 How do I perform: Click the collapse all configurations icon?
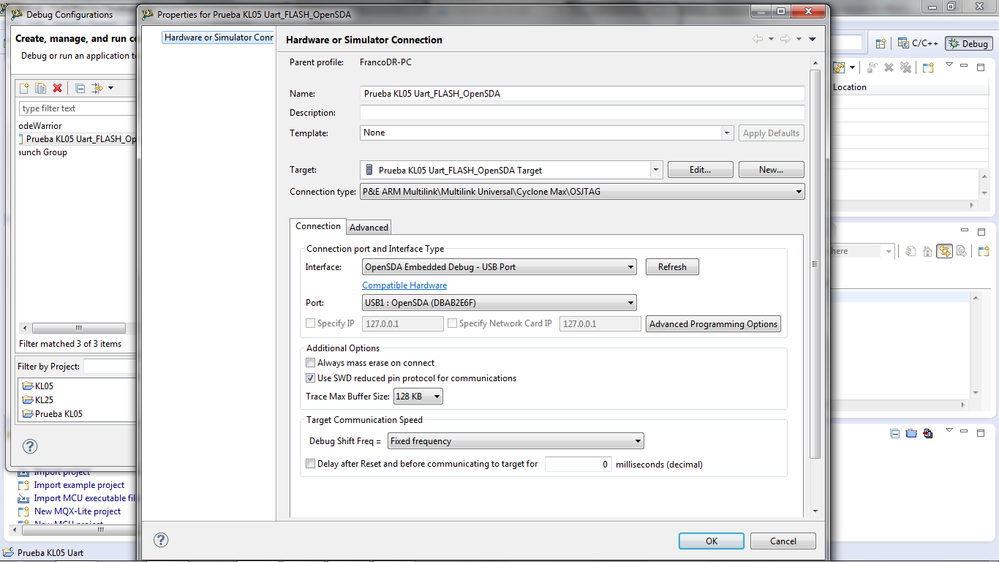pyautogui.click(x=80, y=88)
